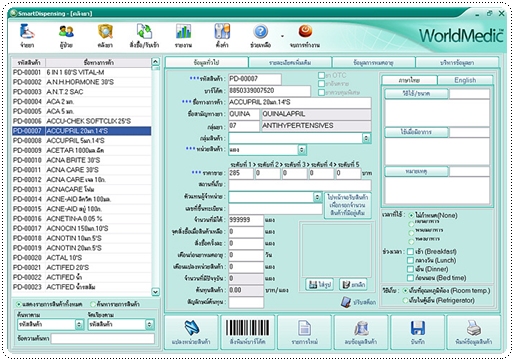This screenshot has width=514, height=361.
Task: Tick the Breakfast checkbox
Action: click(410, 251)
